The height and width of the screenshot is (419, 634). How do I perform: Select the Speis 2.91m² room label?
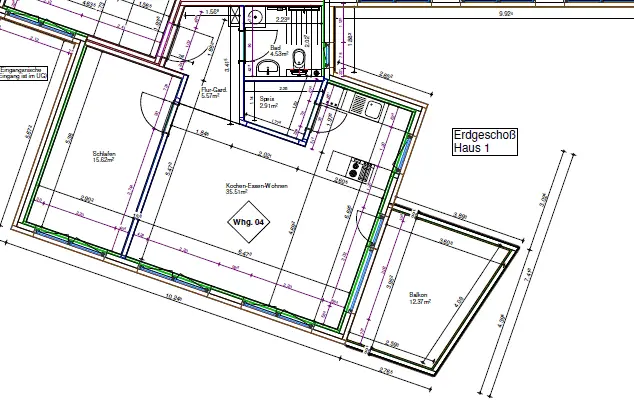coord(267,102)
